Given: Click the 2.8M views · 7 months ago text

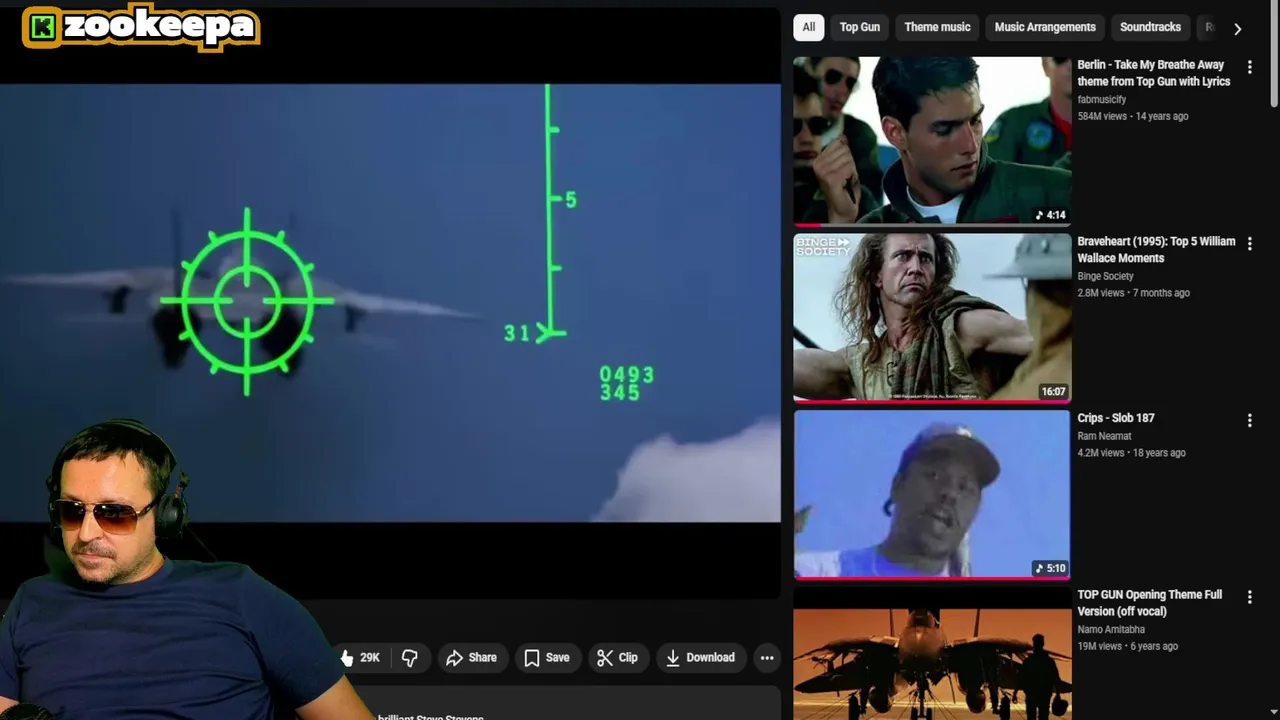Looking at the screenshot, I should [x=1133, y=293].
